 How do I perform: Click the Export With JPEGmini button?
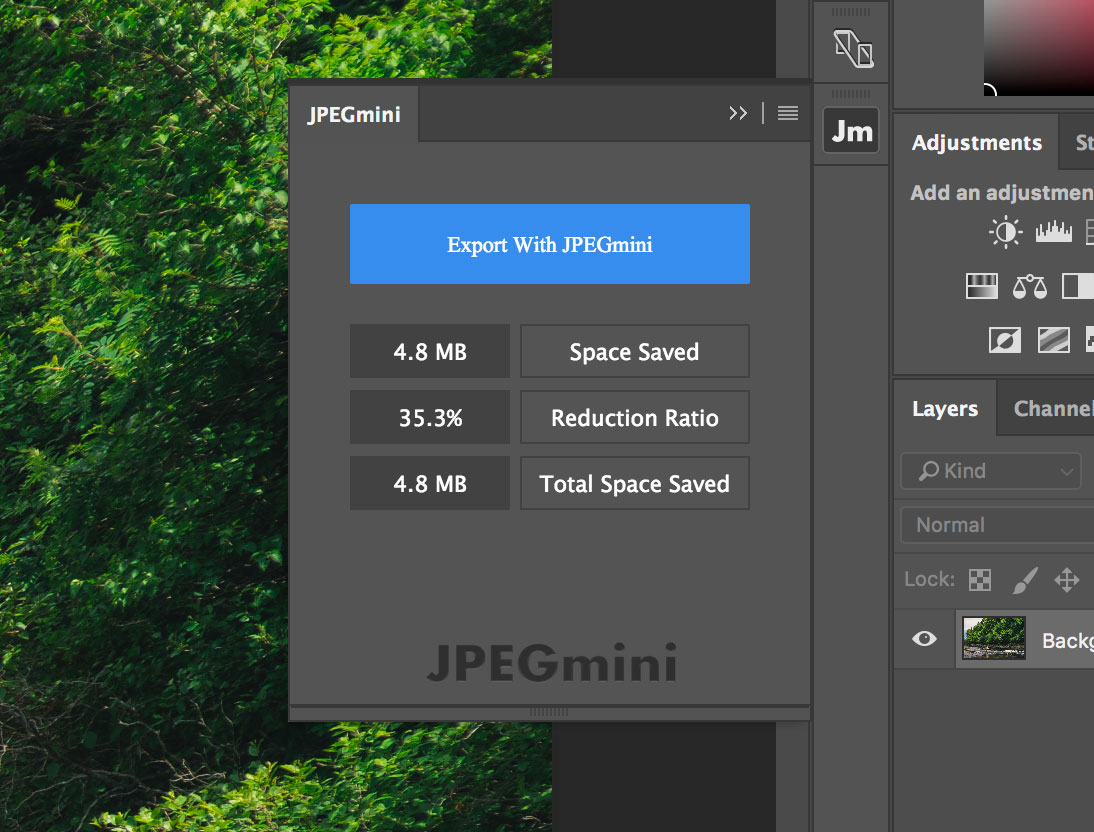(549, 244)
